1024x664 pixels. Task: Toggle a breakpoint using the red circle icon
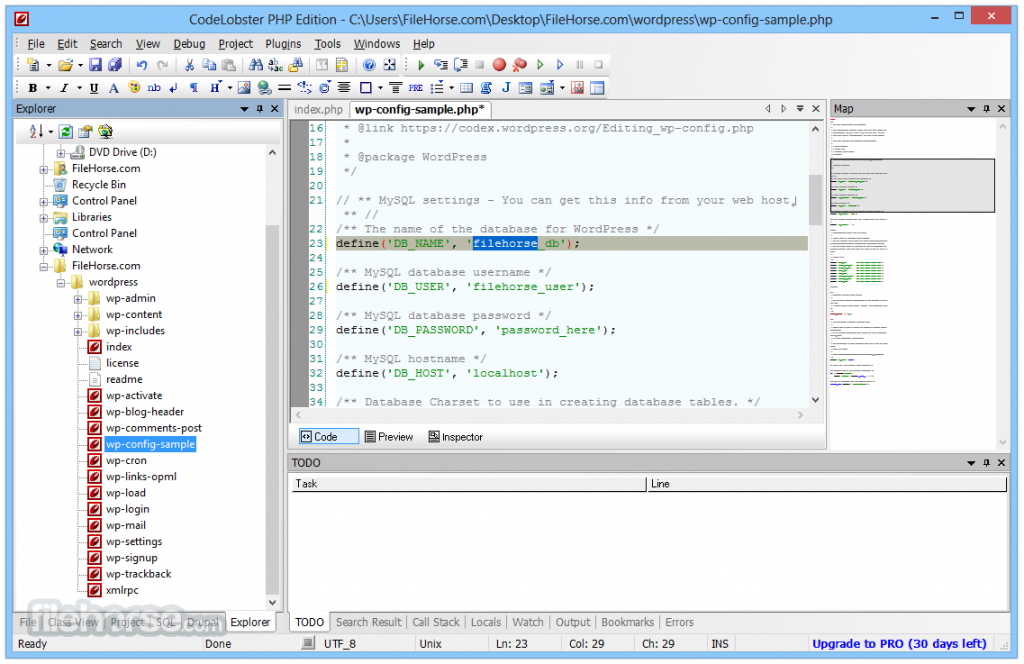pos(500,64)
